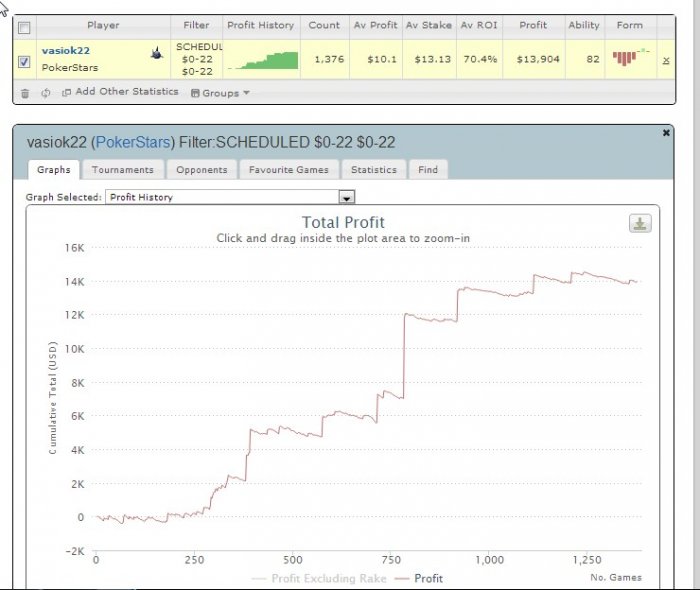Switch to the Favourite Games tab
Screen dimensions: 700x590
click(x=289, y=170)
